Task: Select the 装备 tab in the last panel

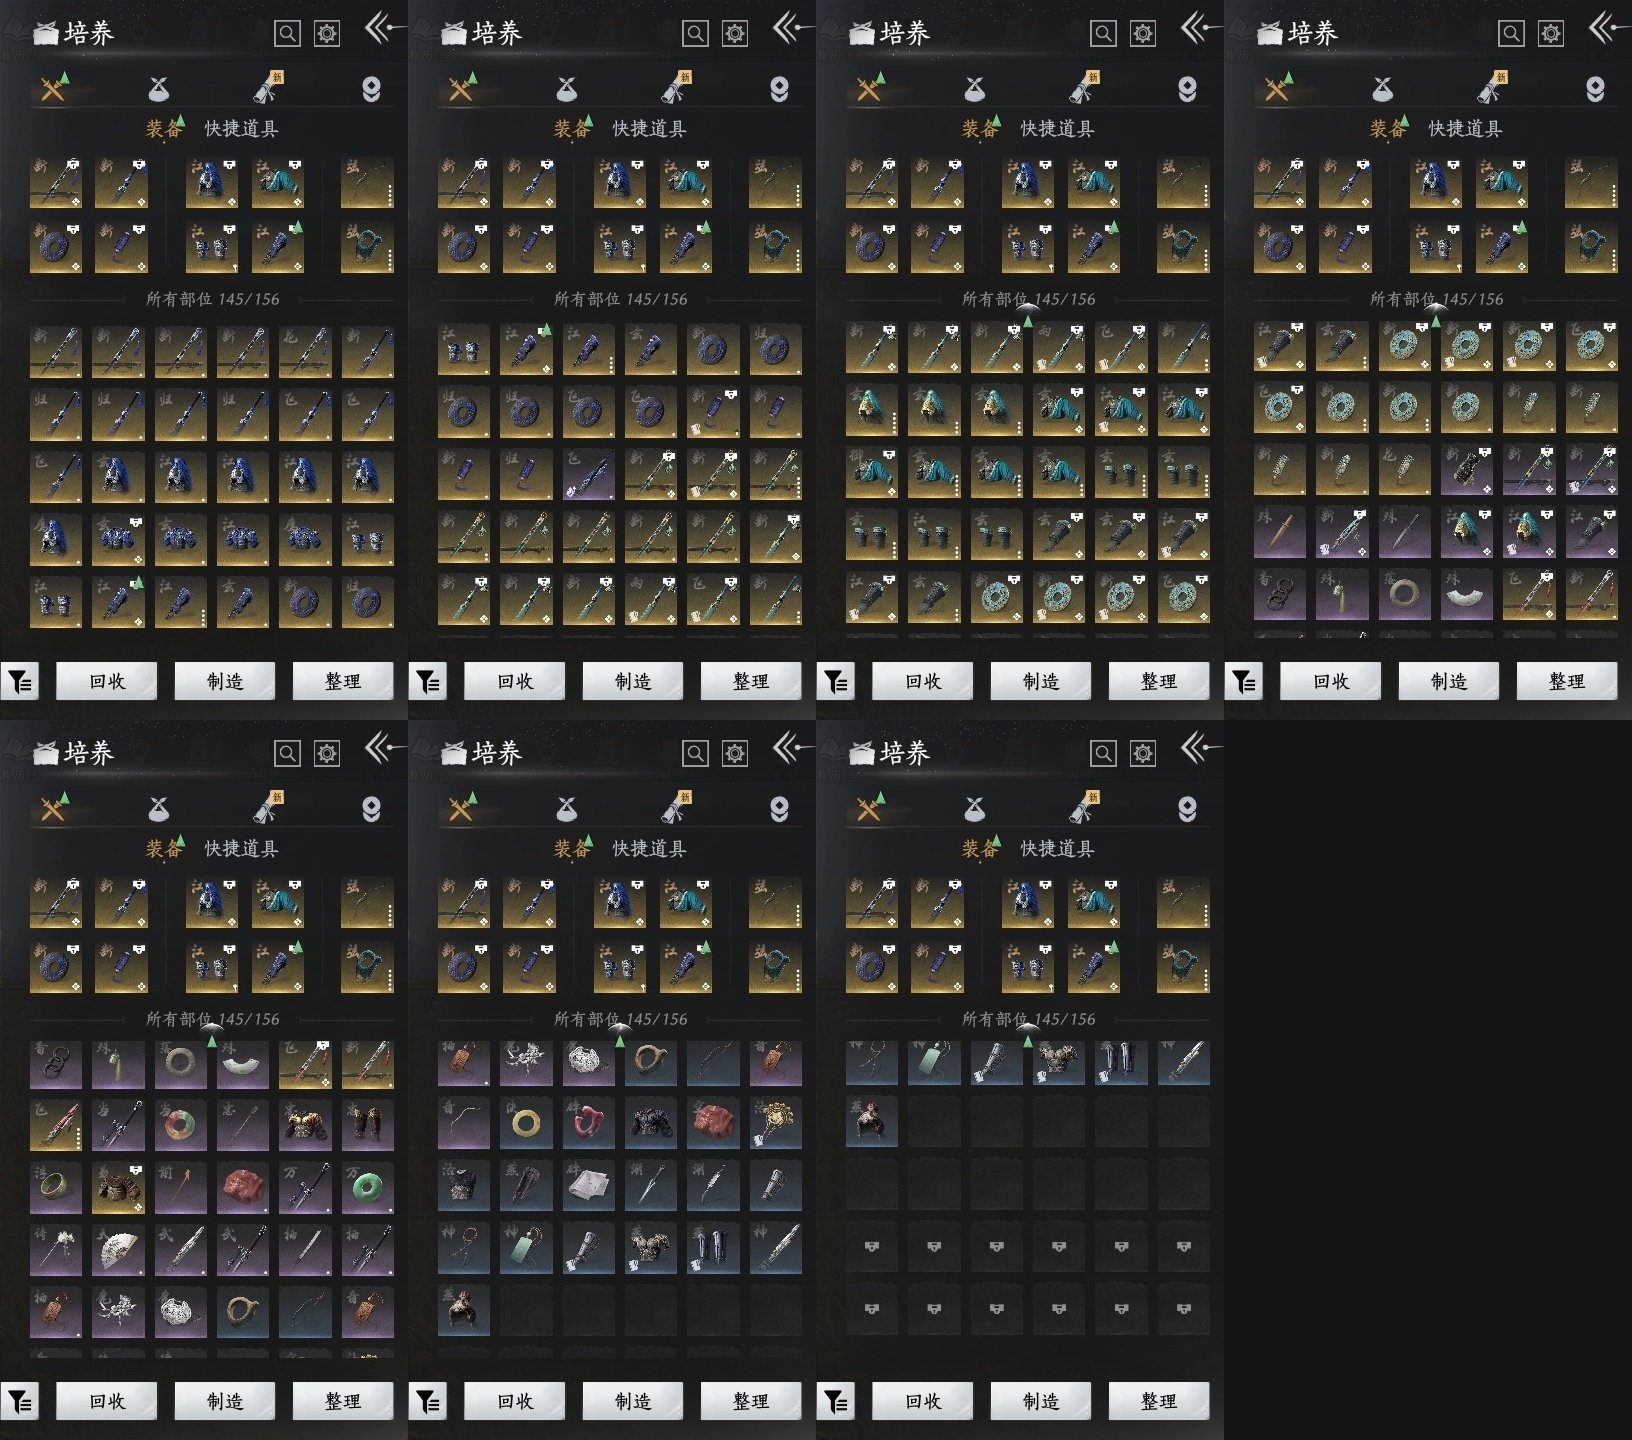Action: coord(979,848)
